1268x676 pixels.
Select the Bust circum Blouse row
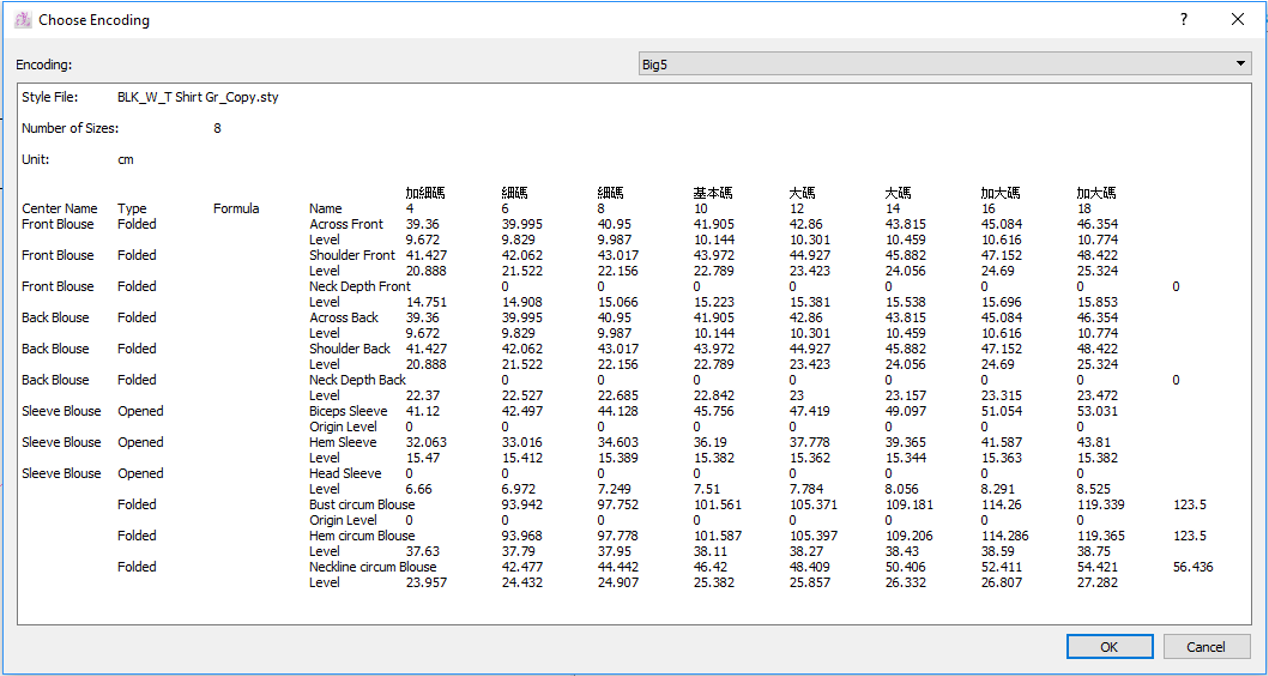tap(362, 505)
